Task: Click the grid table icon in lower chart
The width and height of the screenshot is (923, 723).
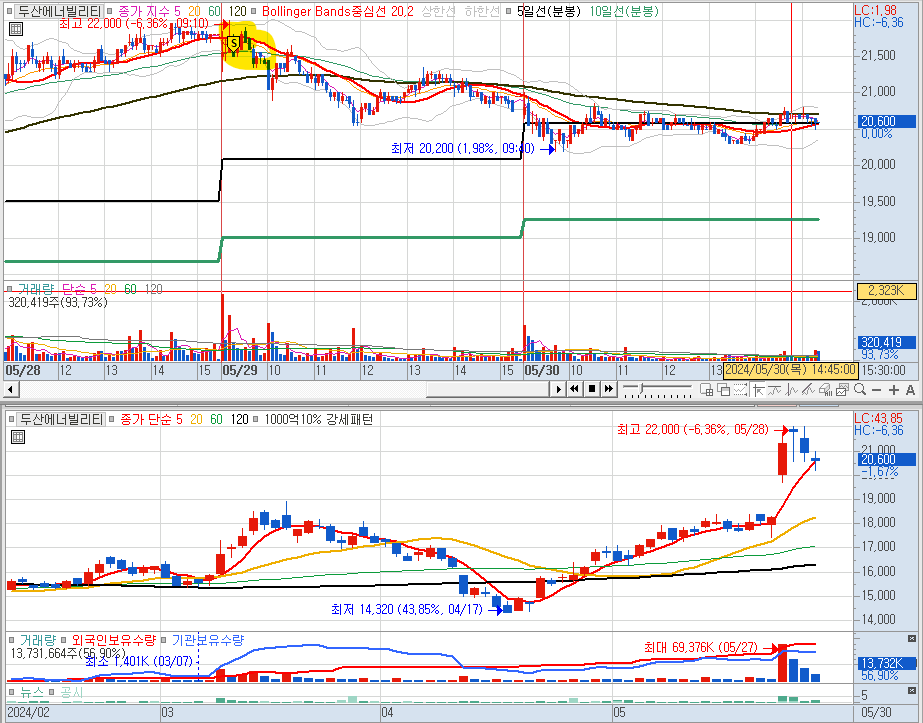Action: click(x=18, y=437)
